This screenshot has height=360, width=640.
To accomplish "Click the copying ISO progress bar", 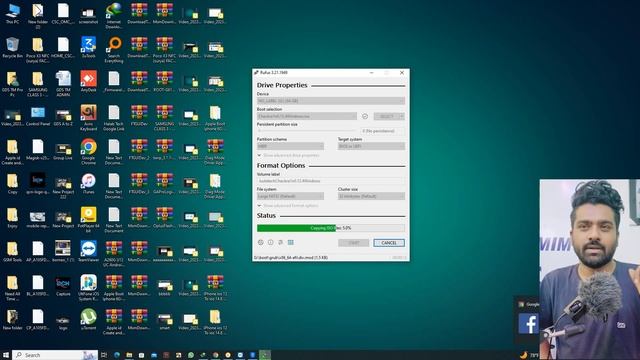I will pos(331,228).
